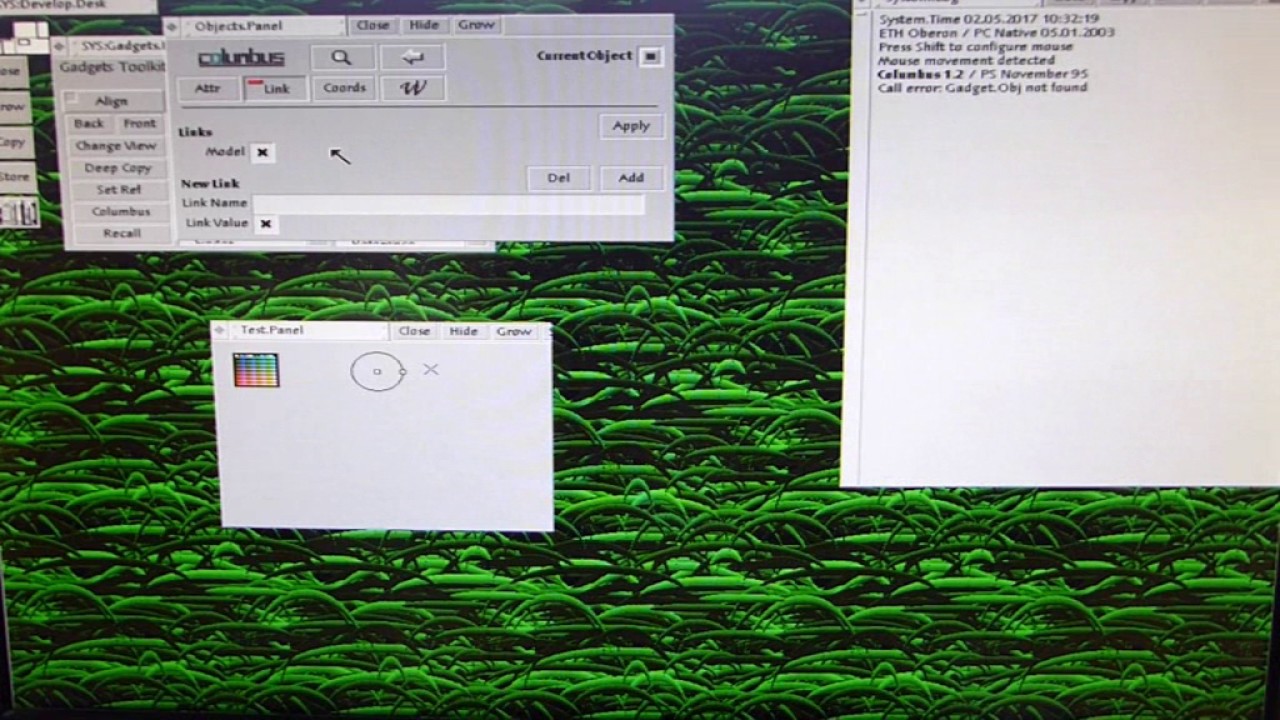Click the Del button for links
This screenshot has width=1280, height=720.
[558, 178]
